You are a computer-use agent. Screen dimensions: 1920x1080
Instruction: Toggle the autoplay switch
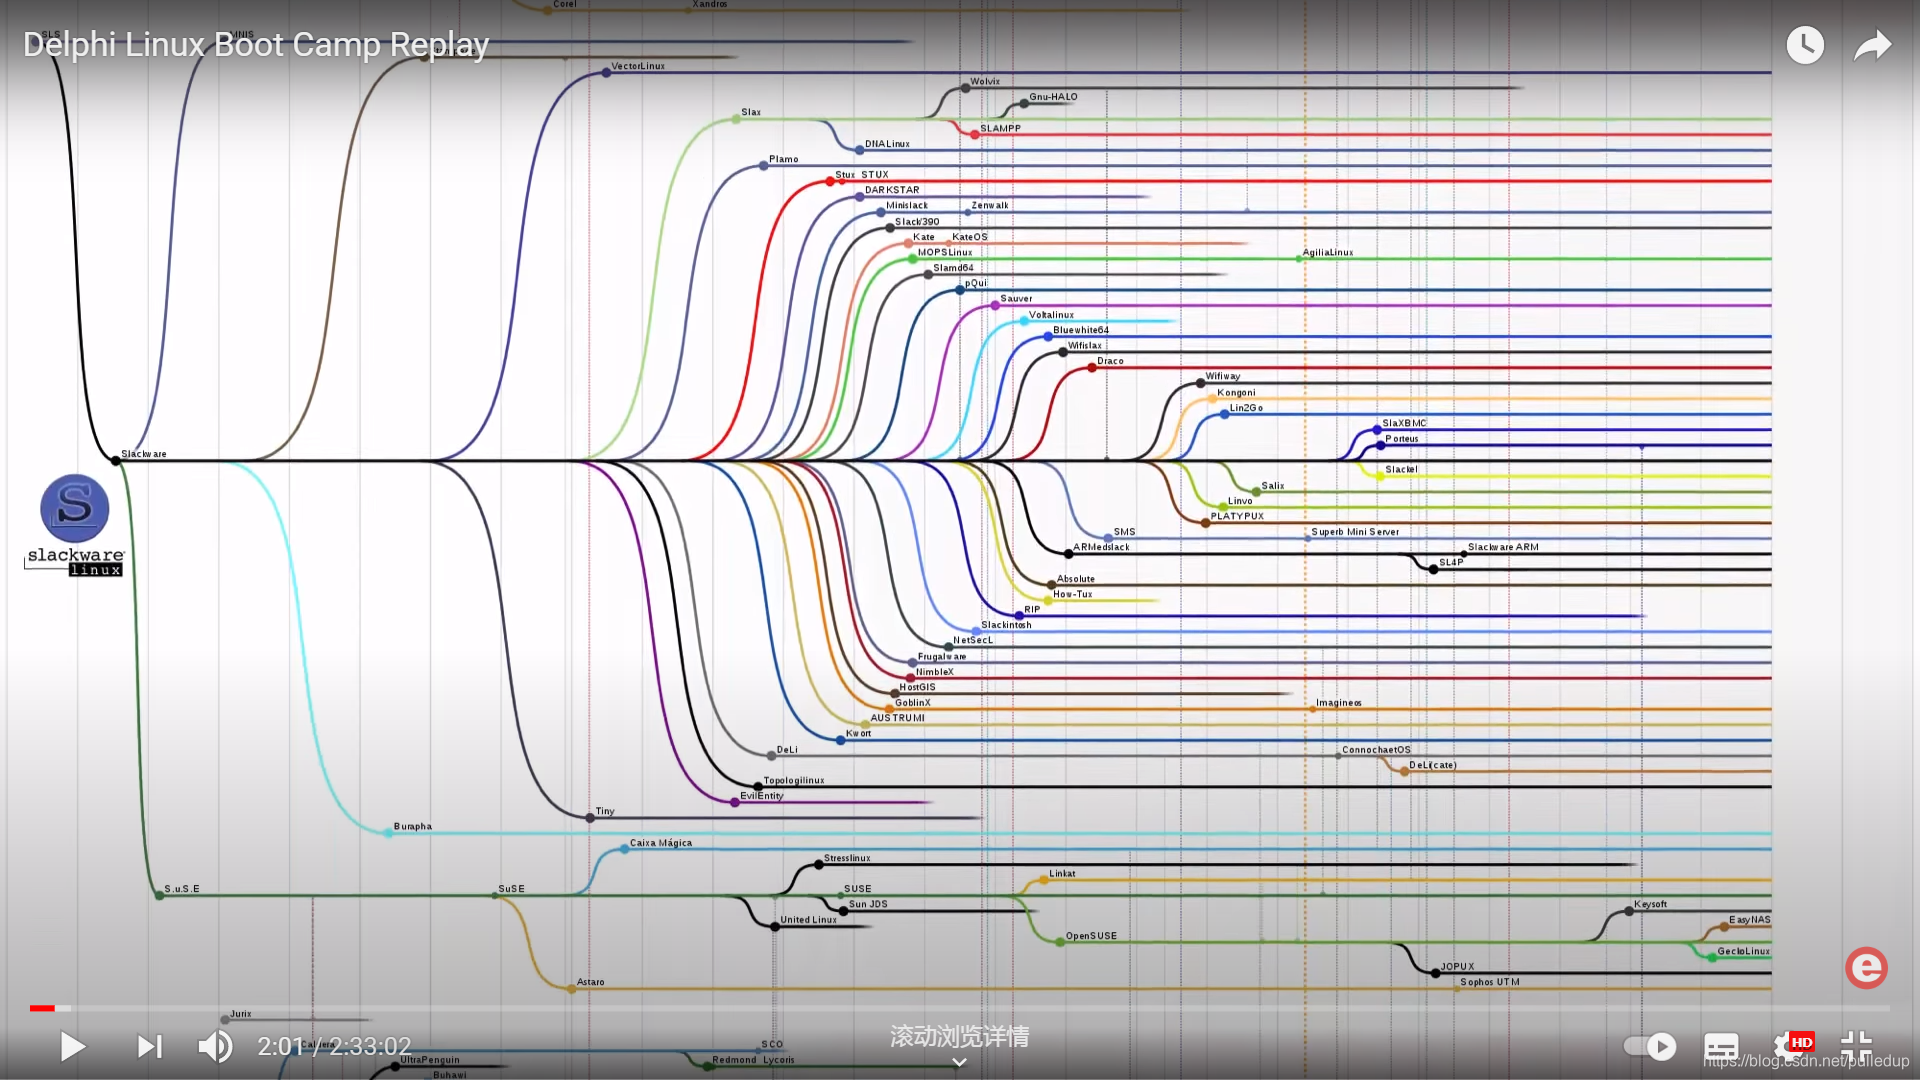click(1650, 1047)
